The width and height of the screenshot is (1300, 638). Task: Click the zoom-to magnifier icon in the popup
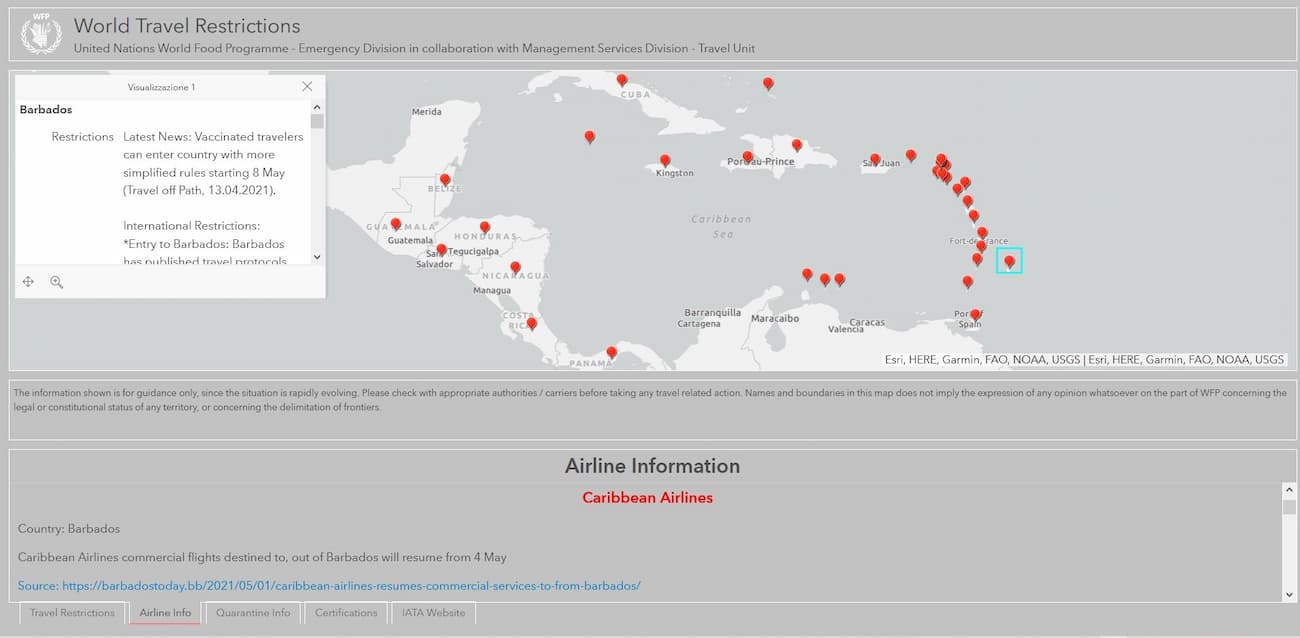point(57,282)
